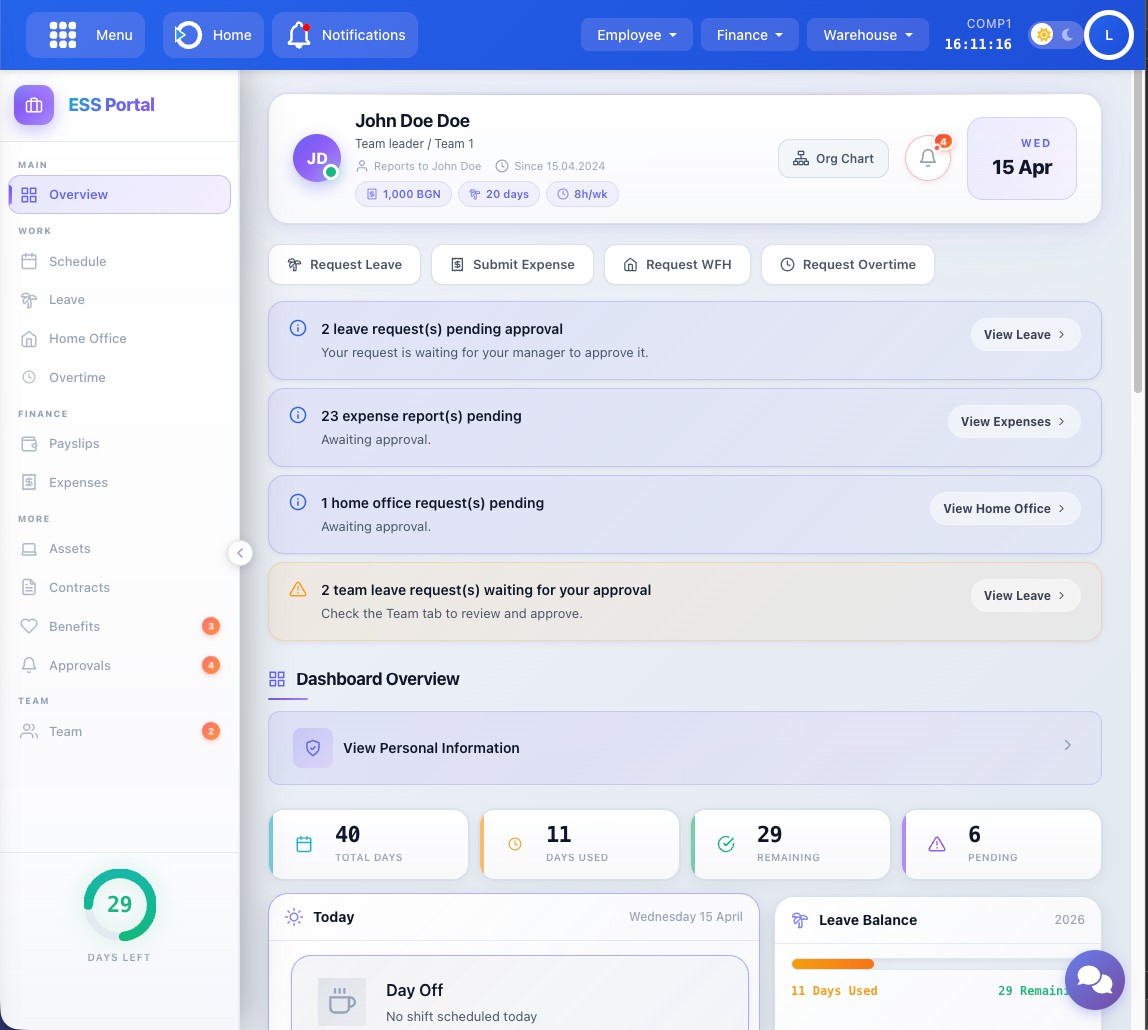Collapse the sidebar with the chevron handle
Image resolution: width=1148 pixels, height=1030 pixels.
pos(240,552)
